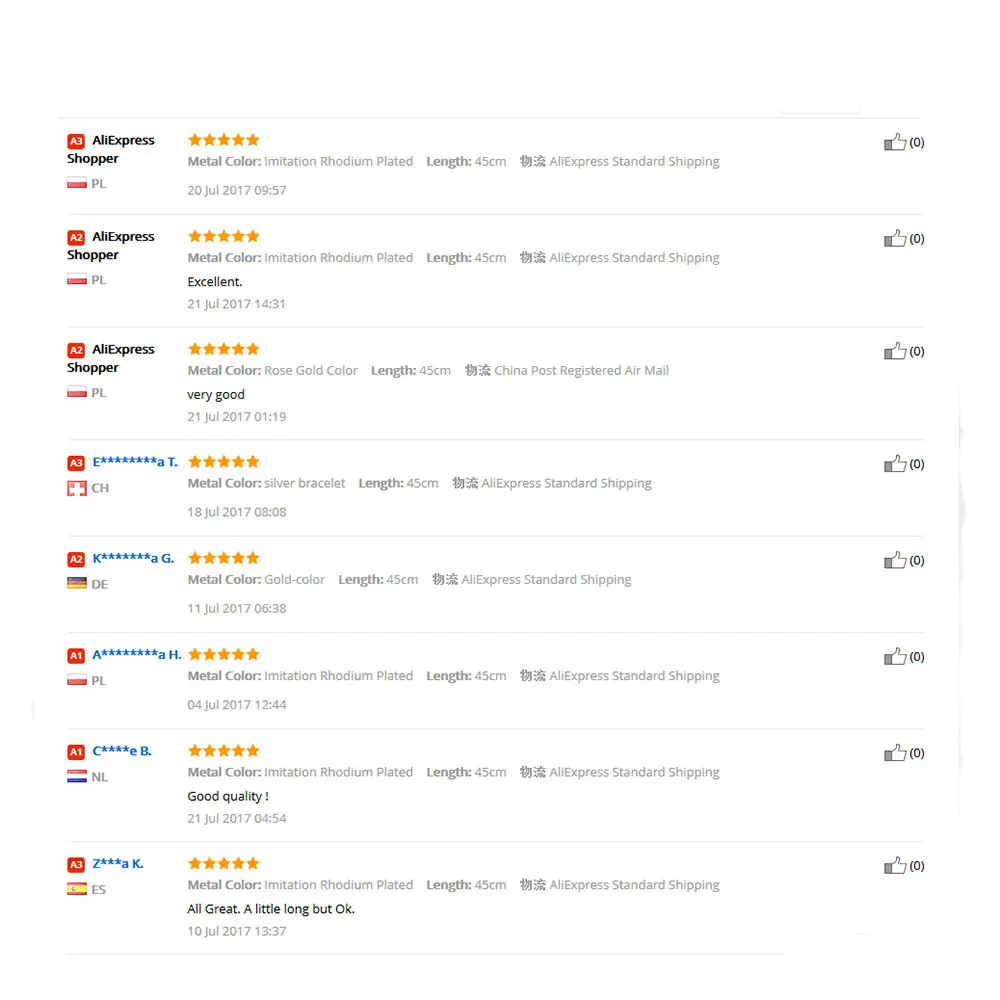
Task: Click the Spanish flag next to ES
Action: point(77,889)
